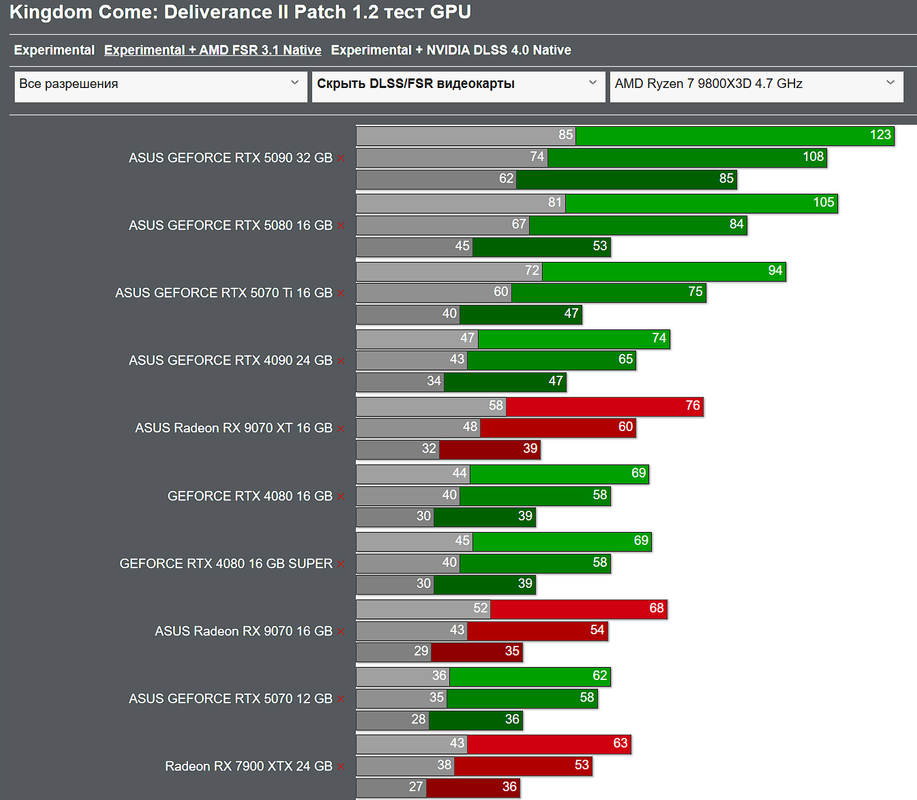Click the RTX 5070 bar showing 62
The width and height of the screenshot is (917, 800).
click(530, 677)
